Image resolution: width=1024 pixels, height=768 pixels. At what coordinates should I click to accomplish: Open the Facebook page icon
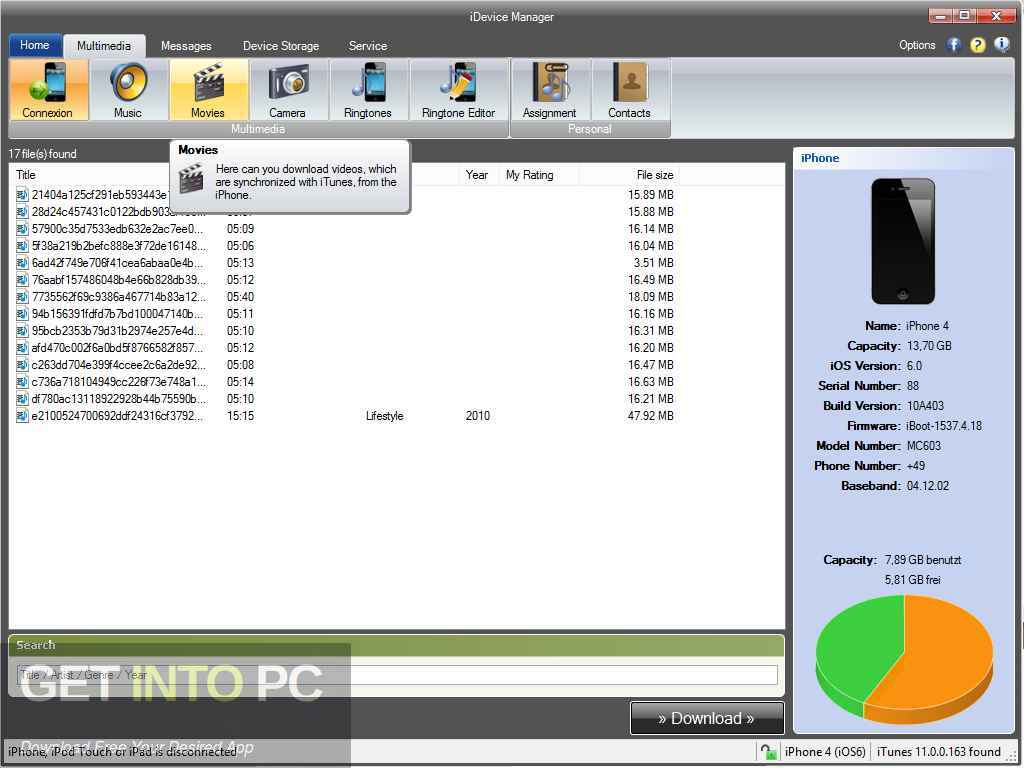tap(954, 44)
